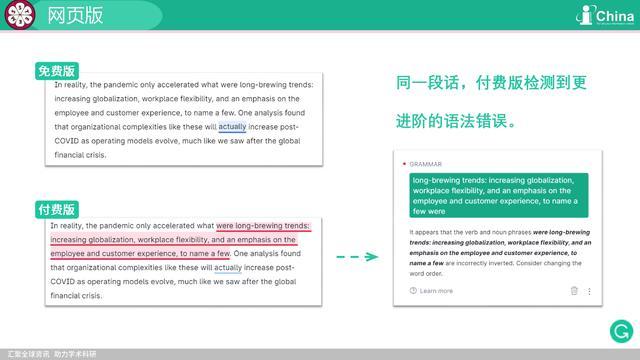Click the green highlighted suggestion box
Screen dimensions: 640x360
tap(499, 195)
